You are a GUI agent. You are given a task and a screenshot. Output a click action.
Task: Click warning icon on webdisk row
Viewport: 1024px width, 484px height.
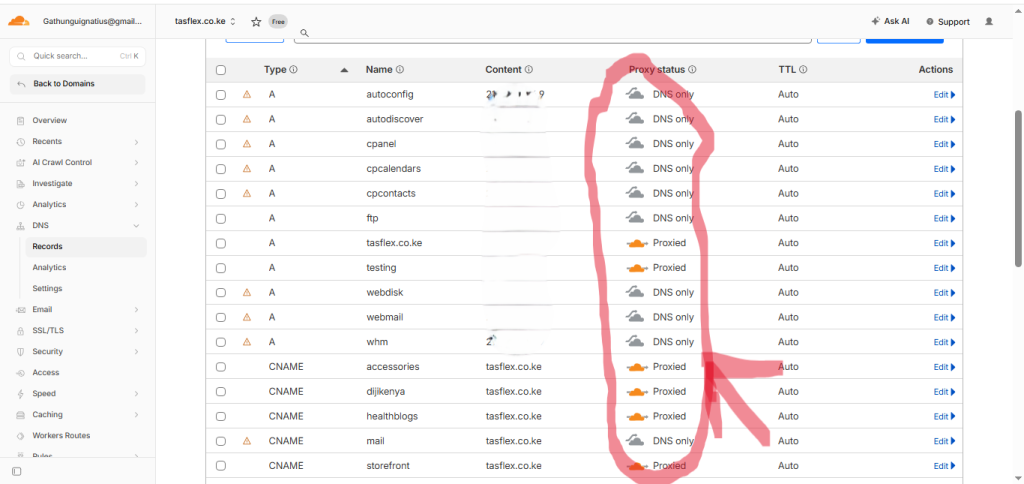point(247,293)
